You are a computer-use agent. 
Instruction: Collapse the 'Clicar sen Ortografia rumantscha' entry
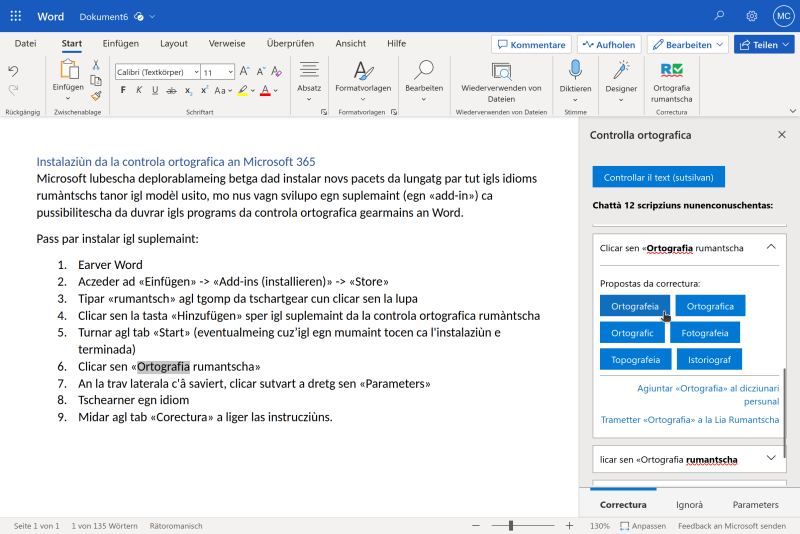pyautogui.click(x=770, y=247)
